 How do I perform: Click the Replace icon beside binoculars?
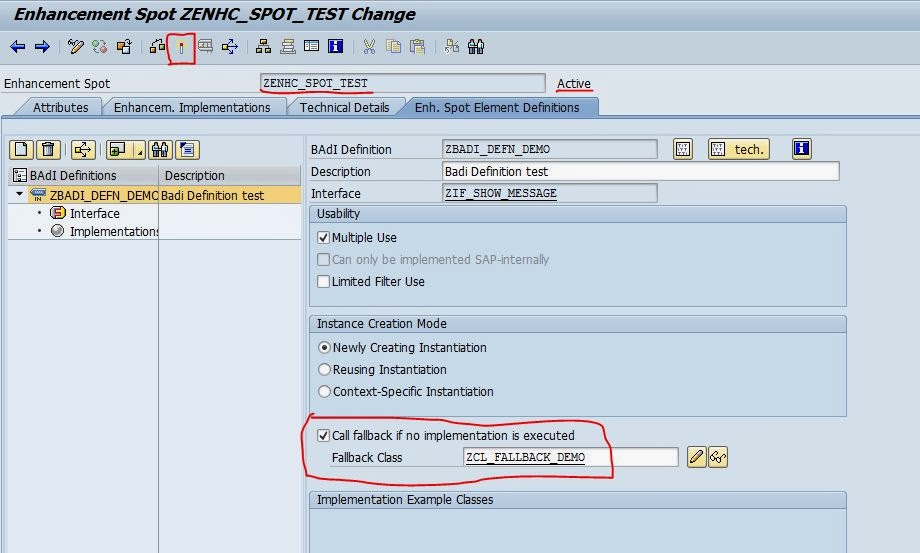click(452, 47)
